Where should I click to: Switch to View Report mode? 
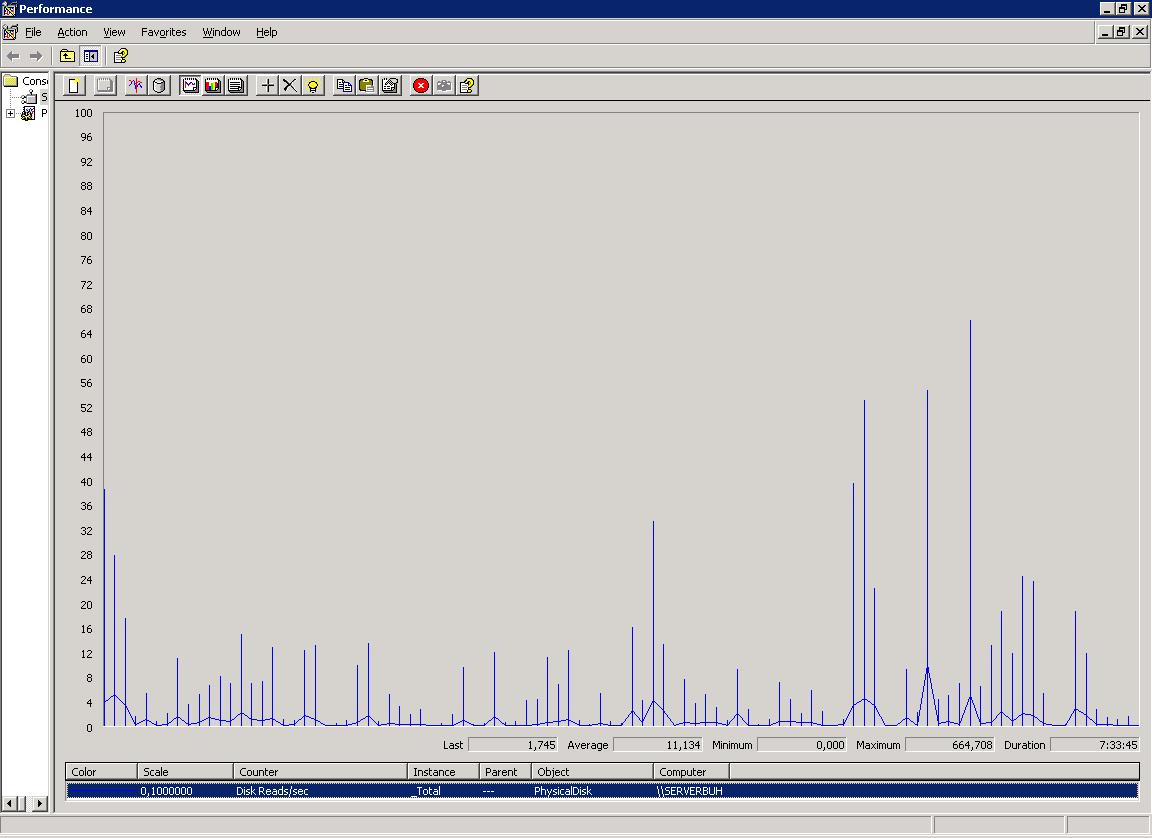(236, 86)
